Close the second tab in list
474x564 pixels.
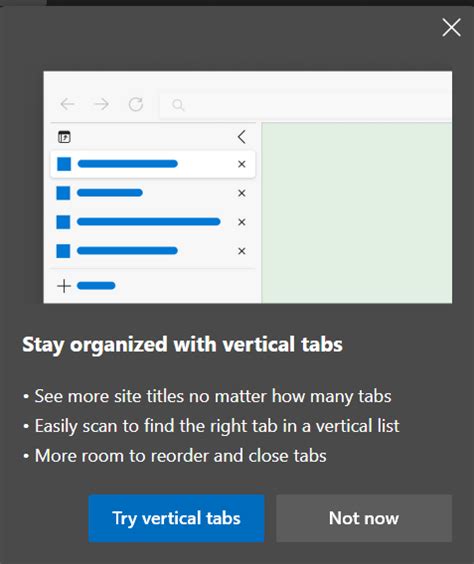[242, 193]
